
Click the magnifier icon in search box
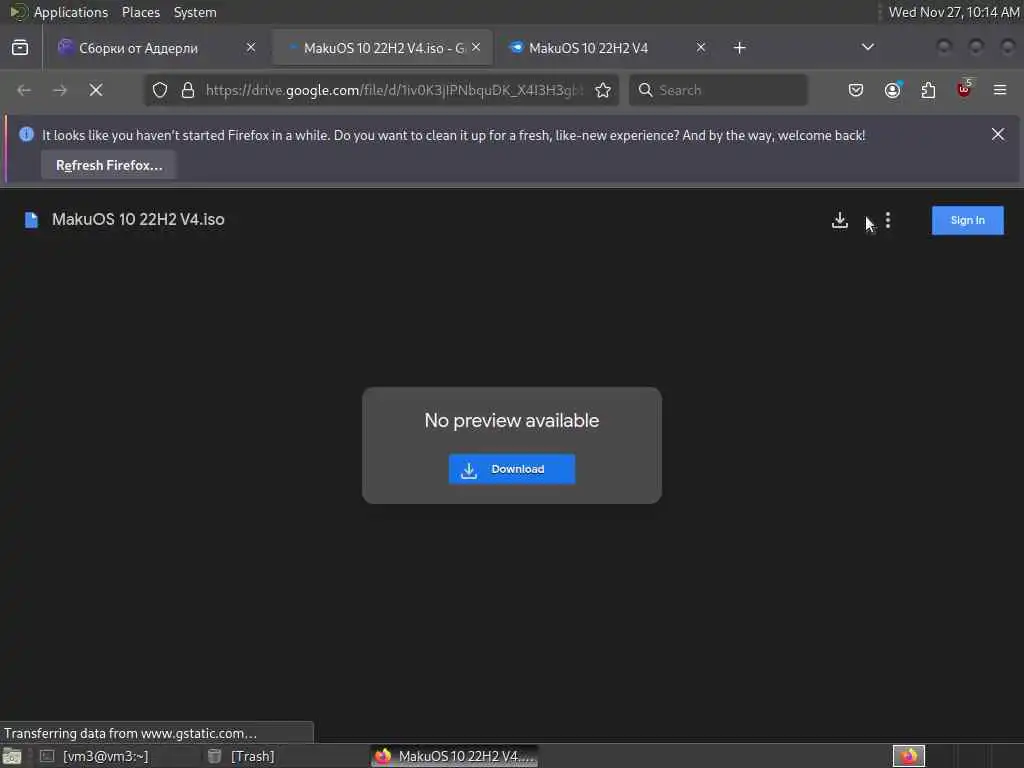point(645,90)
